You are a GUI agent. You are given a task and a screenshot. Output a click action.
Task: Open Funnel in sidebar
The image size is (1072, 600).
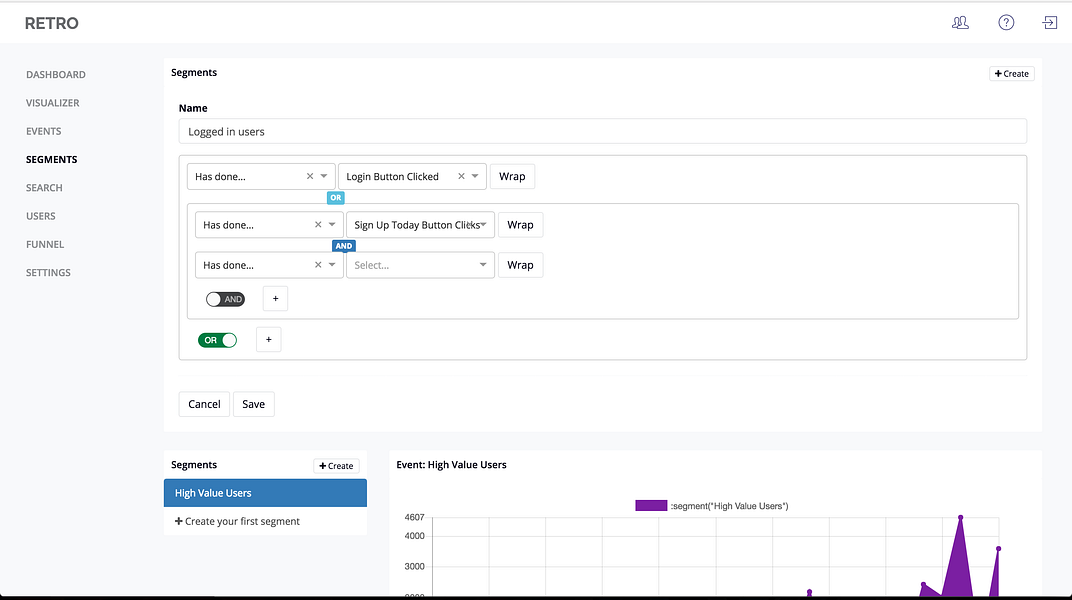45,244
